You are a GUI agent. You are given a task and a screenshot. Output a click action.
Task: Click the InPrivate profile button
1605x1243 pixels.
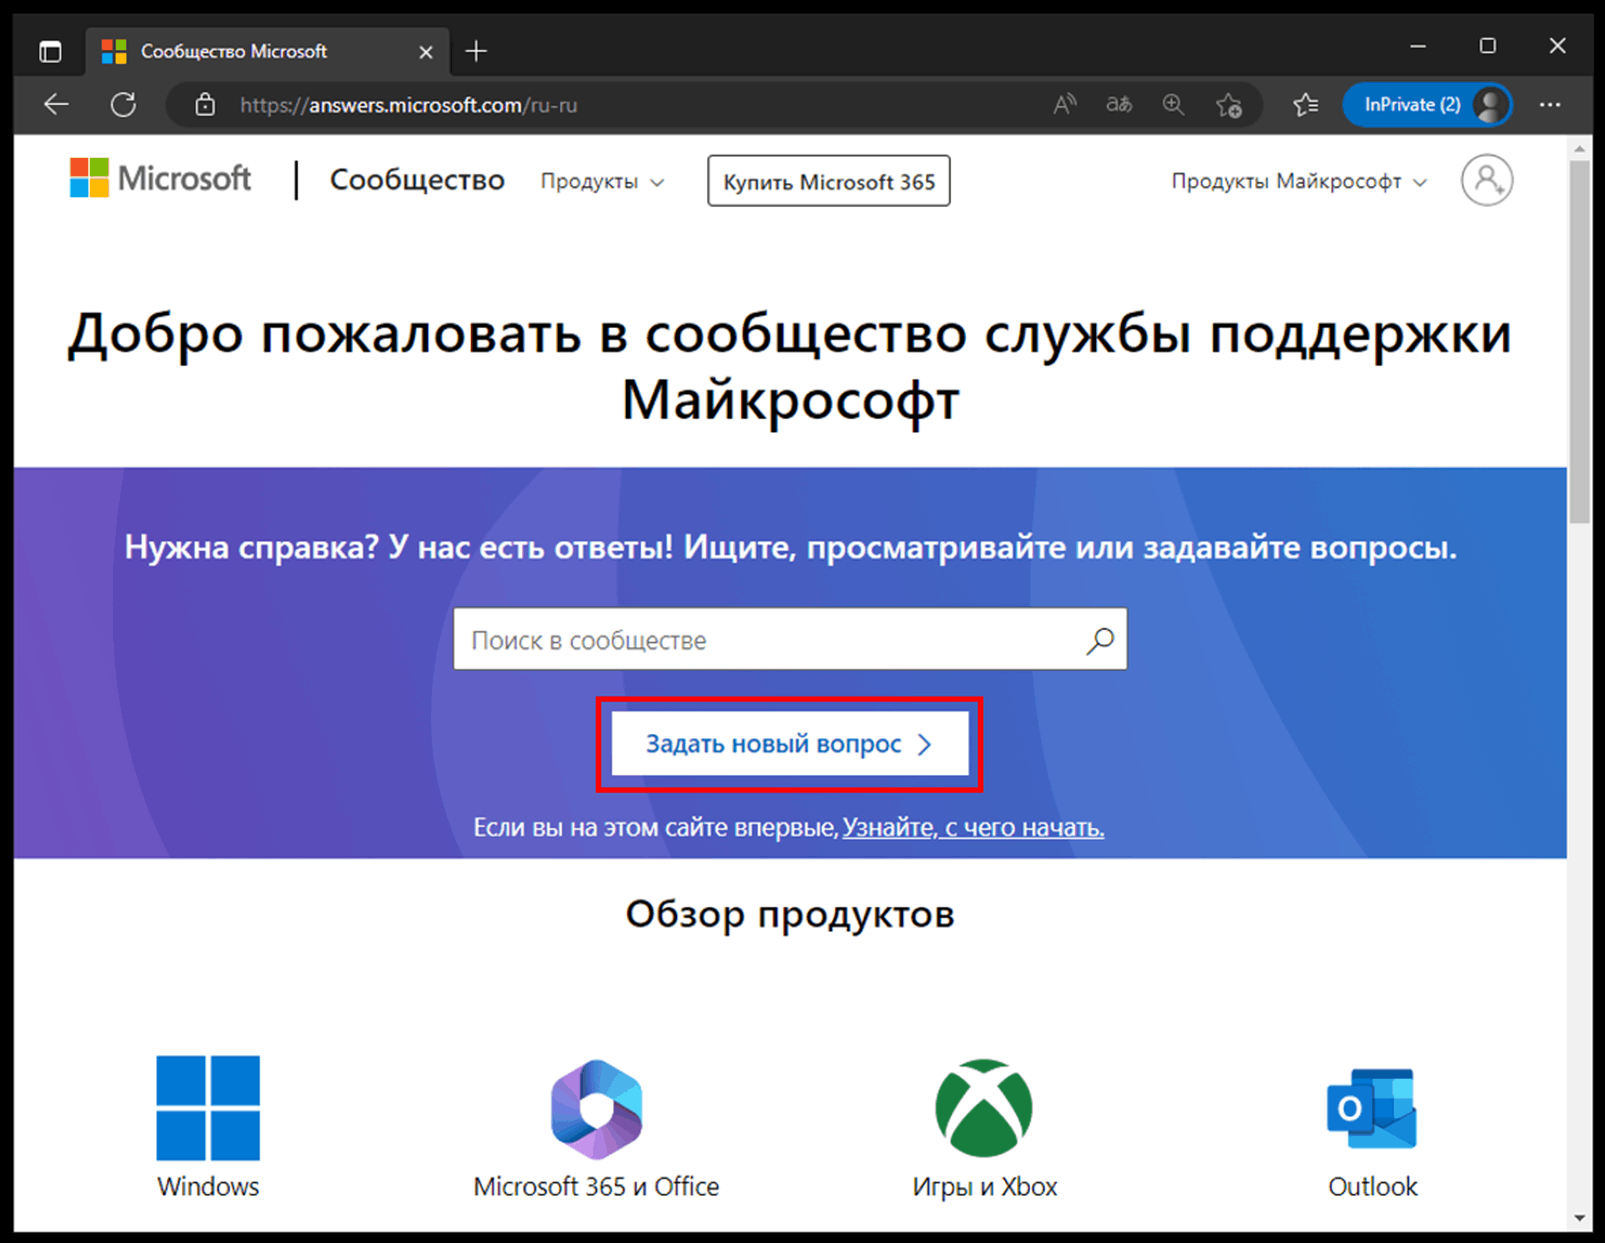click(x=1426, y=104)
